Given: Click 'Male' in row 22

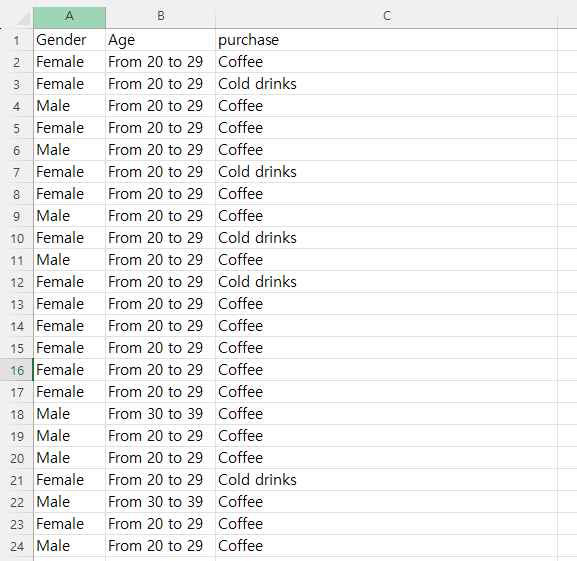Looking at the screenshot, I should (53, 502).
